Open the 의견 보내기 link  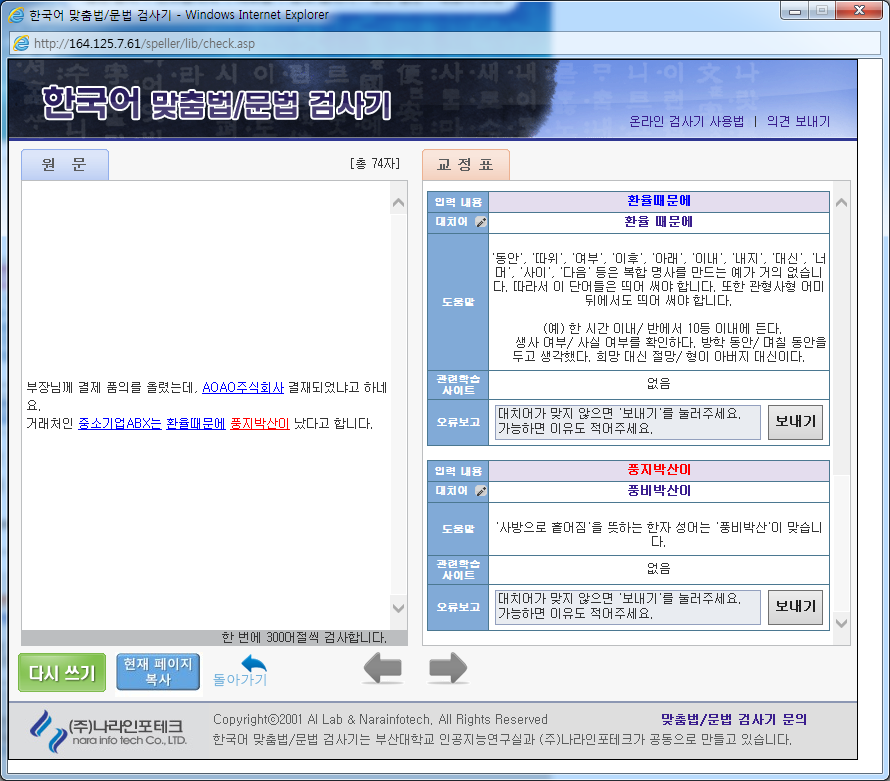(798, 122)
